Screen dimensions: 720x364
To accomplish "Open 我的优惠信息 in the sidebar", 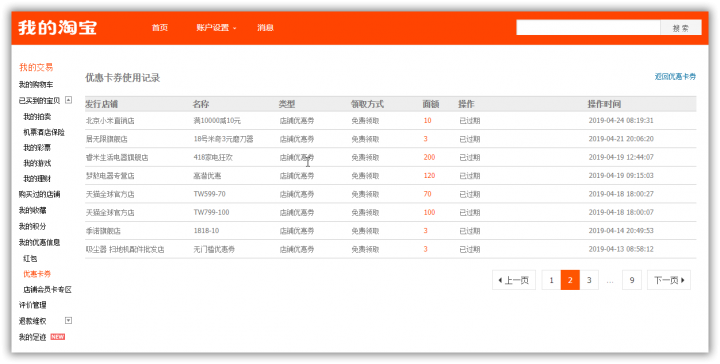I will [x=39, y=242].
